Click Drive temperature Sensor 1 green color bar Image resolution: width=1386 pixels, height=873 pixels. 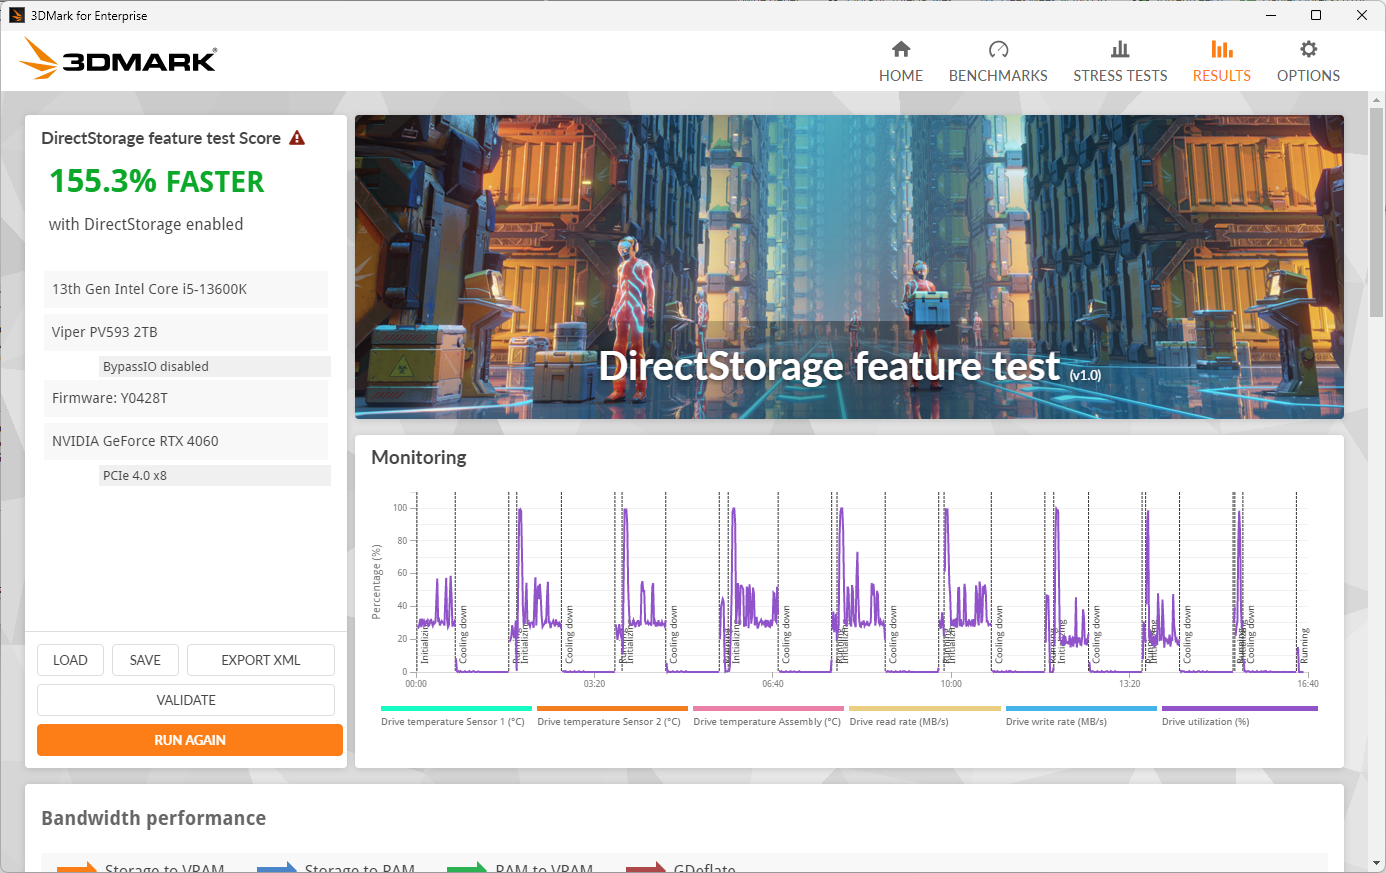[456, 708]
